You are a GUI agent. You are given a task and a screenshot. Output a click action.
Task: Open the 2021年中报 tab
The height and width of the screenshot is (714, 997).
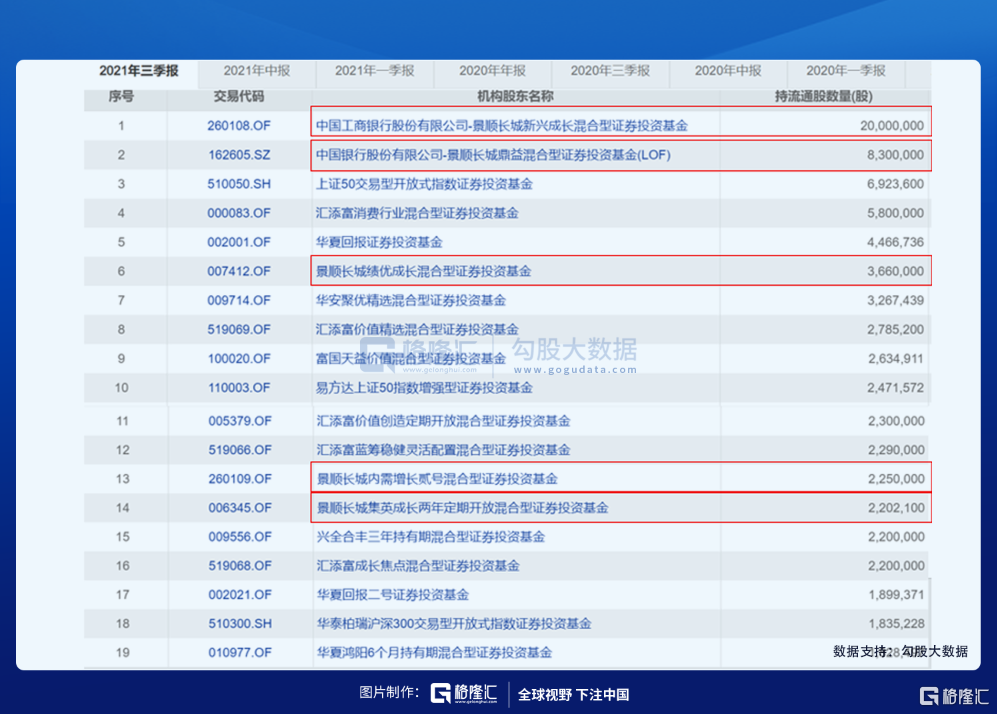pos(257,71)
